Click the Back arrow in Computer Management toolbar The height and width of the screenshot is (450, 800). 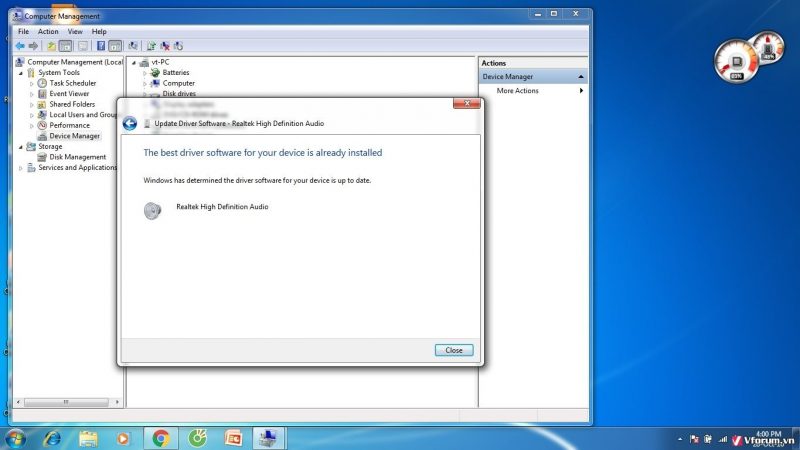(x=20, y=46)
